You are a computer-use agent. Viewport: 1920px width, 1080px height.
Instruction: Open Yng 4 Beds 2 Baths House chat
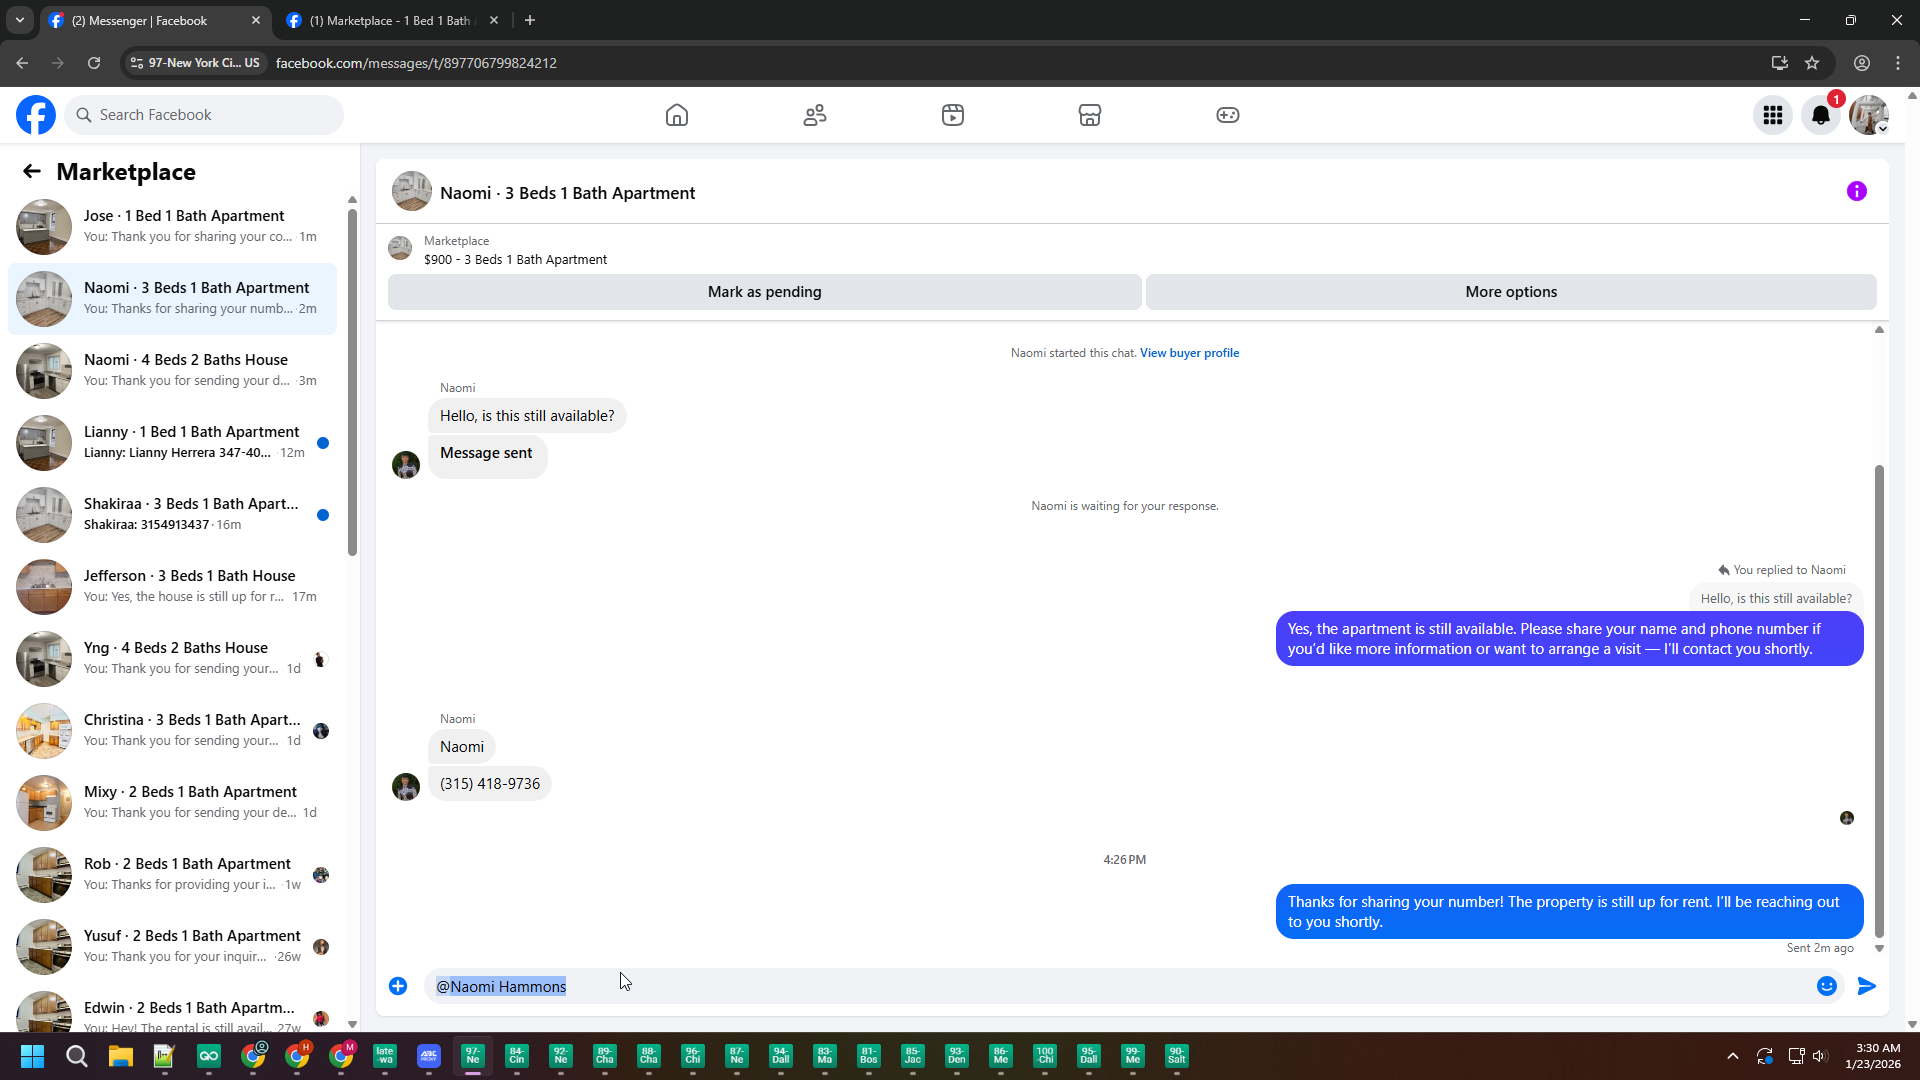pos(172,659)
